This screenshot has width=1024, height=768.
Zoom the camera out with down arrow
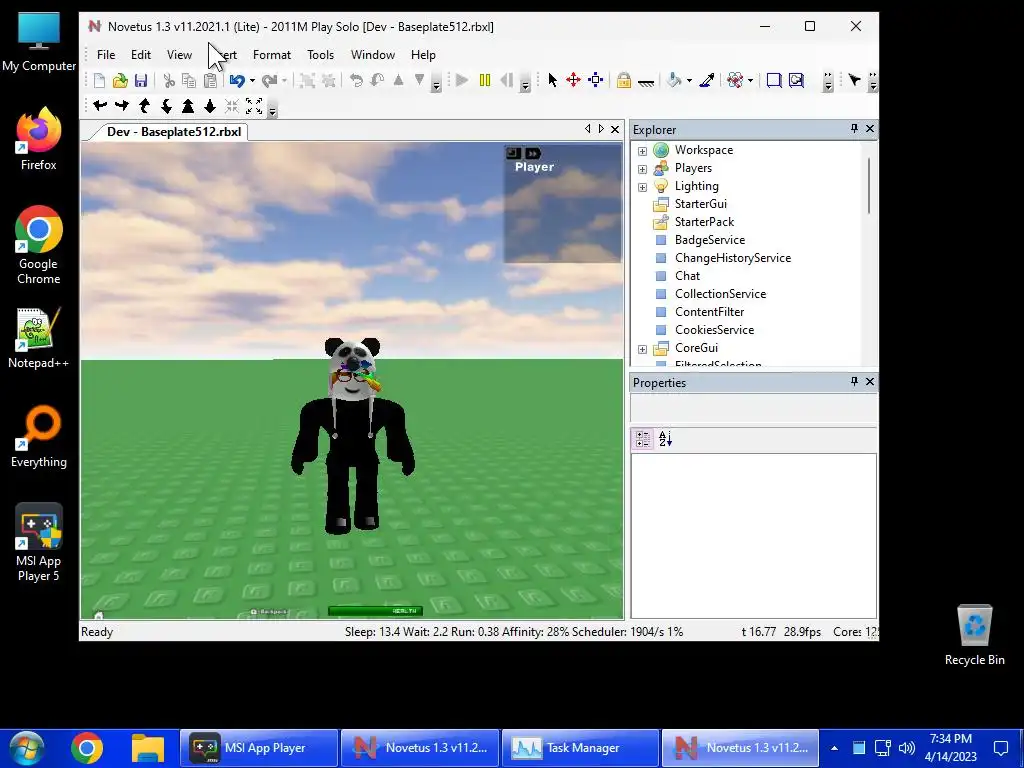point(210,106)
